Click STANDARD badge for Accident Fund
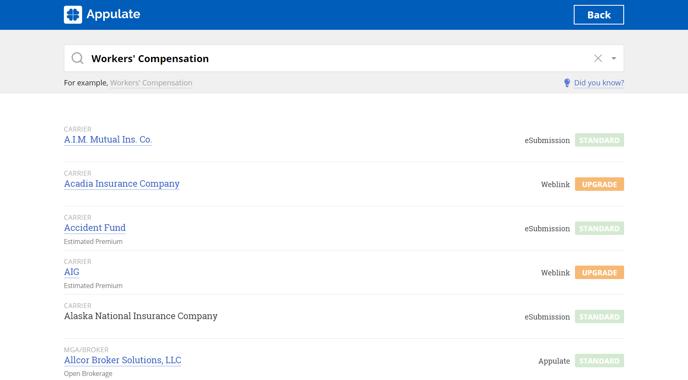688x380 pixels. point(599,229)
